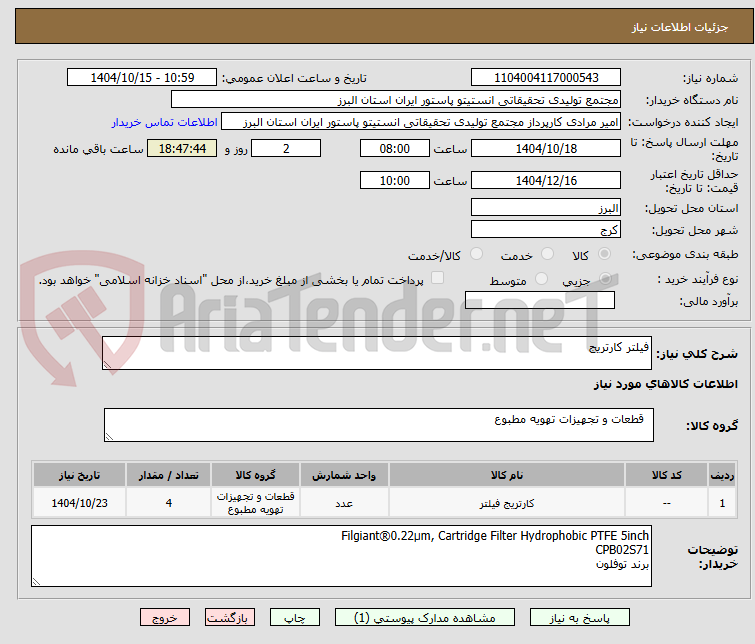
Task: Click the 08:00 deadline time field
Action: click(x=394, y=148)
